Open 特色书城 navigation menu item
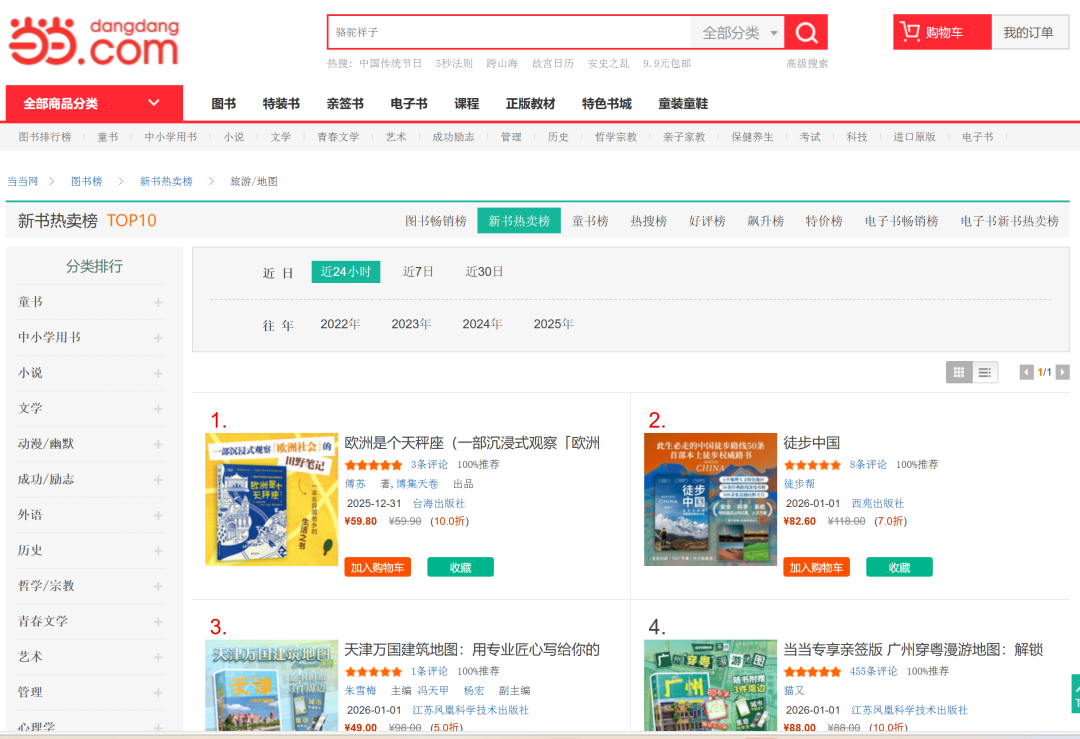 [607, 103]
